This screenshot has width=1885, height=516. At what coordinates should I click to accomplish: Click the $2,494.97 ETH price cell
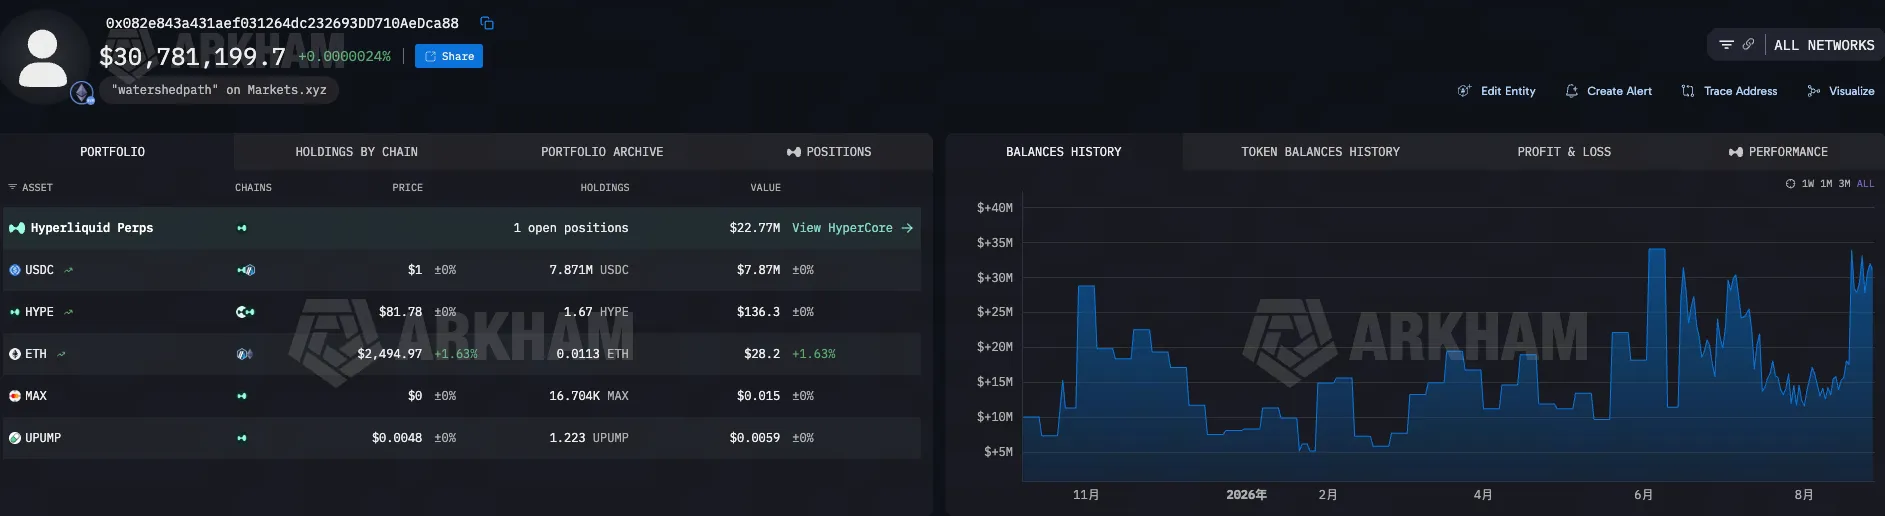(x=390, y=354)
